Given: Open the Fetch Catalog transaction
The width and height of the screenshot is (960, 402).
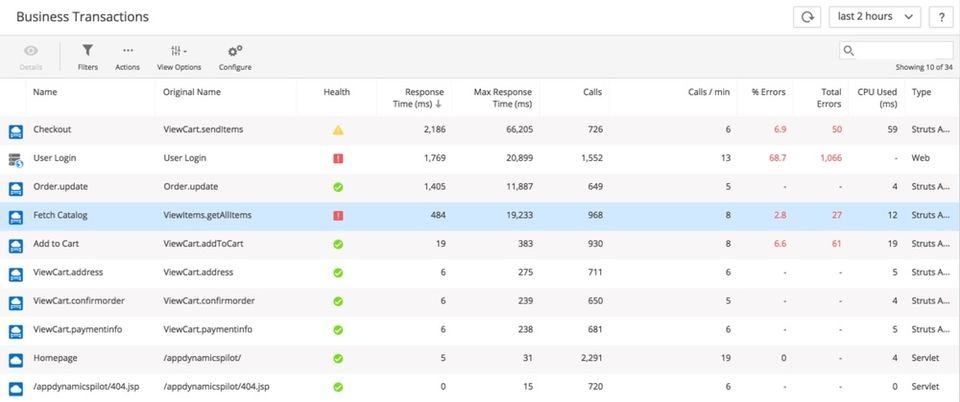Looking at the screenshot, I should [59, 215].
